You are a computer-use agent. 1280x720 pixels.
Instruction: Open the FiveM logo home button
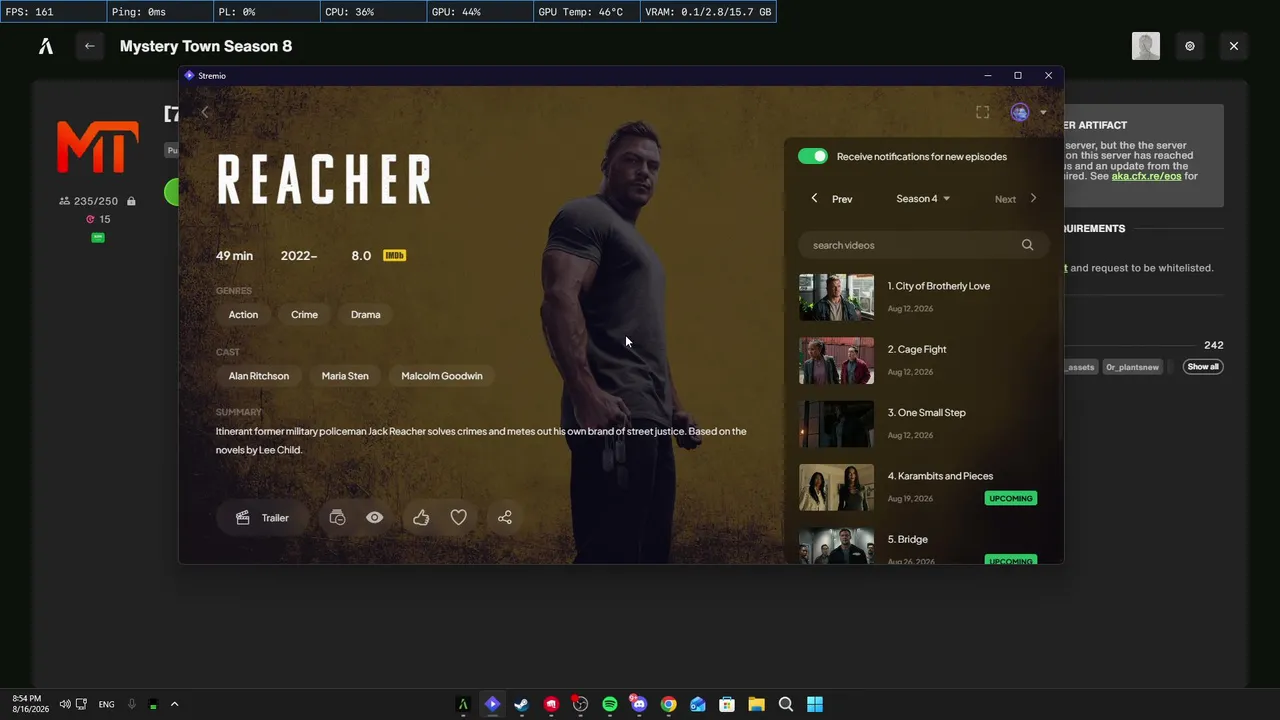[x=46, y=46]
